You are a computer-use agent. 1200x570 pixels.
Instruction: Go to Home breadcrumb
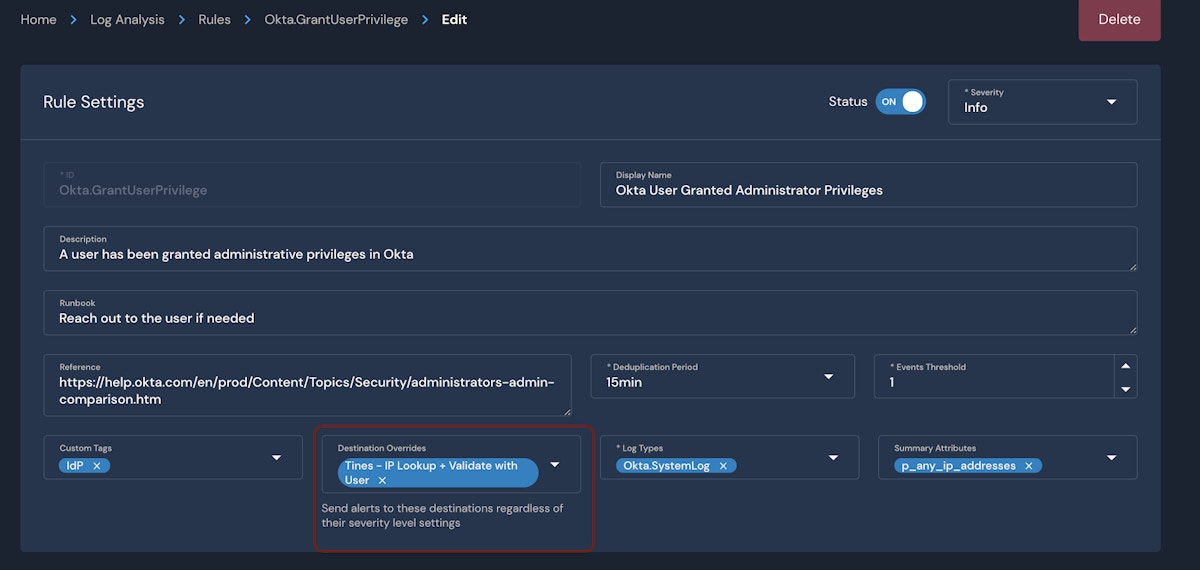[x=39, y=20]
